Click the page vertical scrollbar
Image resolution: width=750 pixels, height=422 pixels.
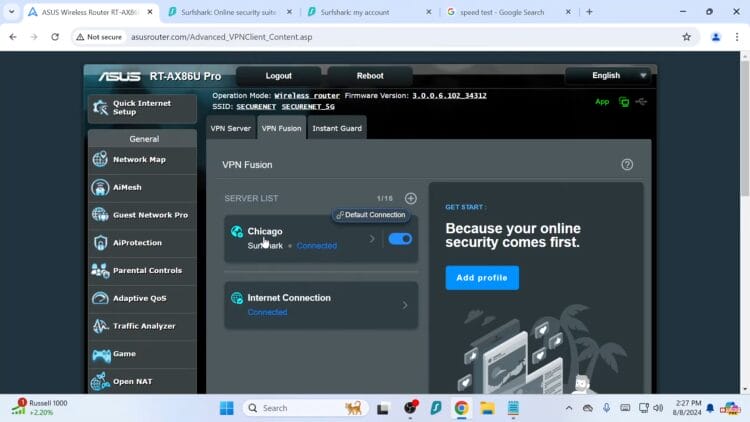745,129
